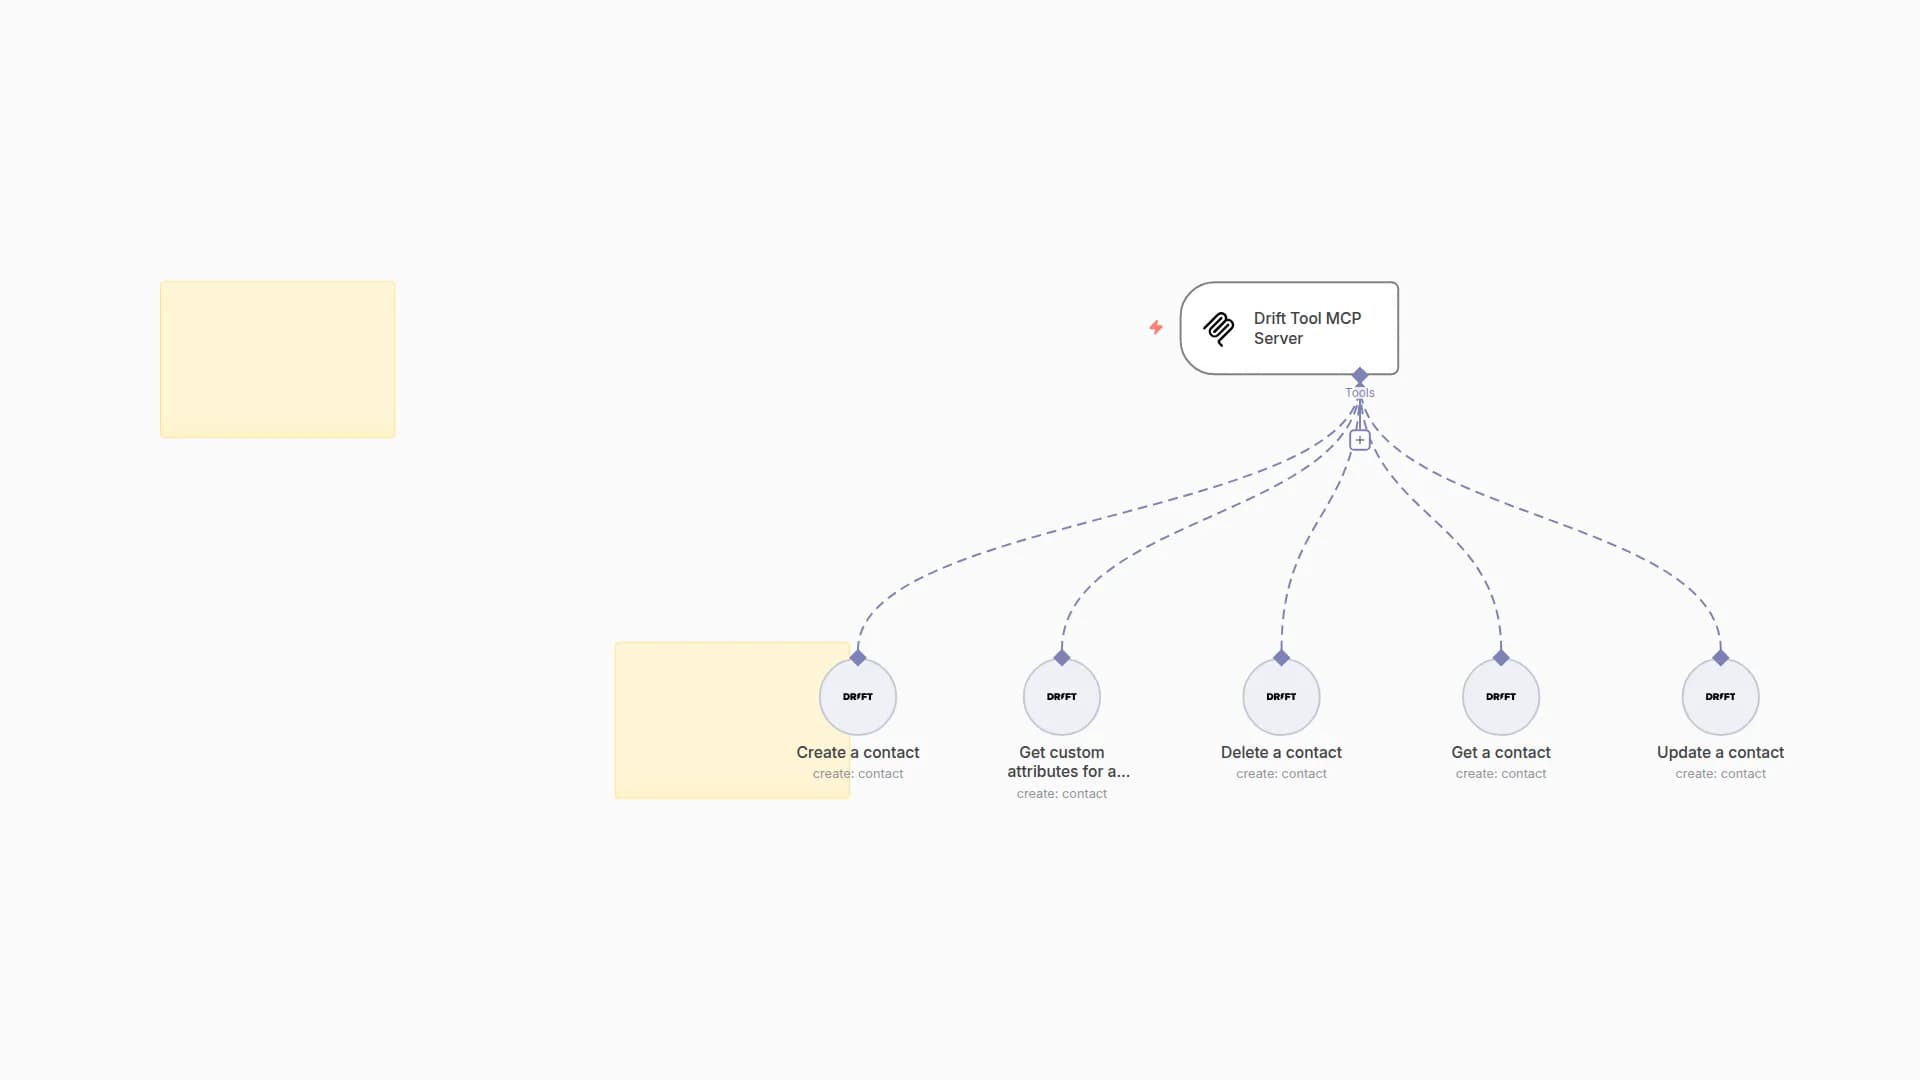Select the Create a contact Drift node
Screen dimensions: 1920x1080
(858, 697)
